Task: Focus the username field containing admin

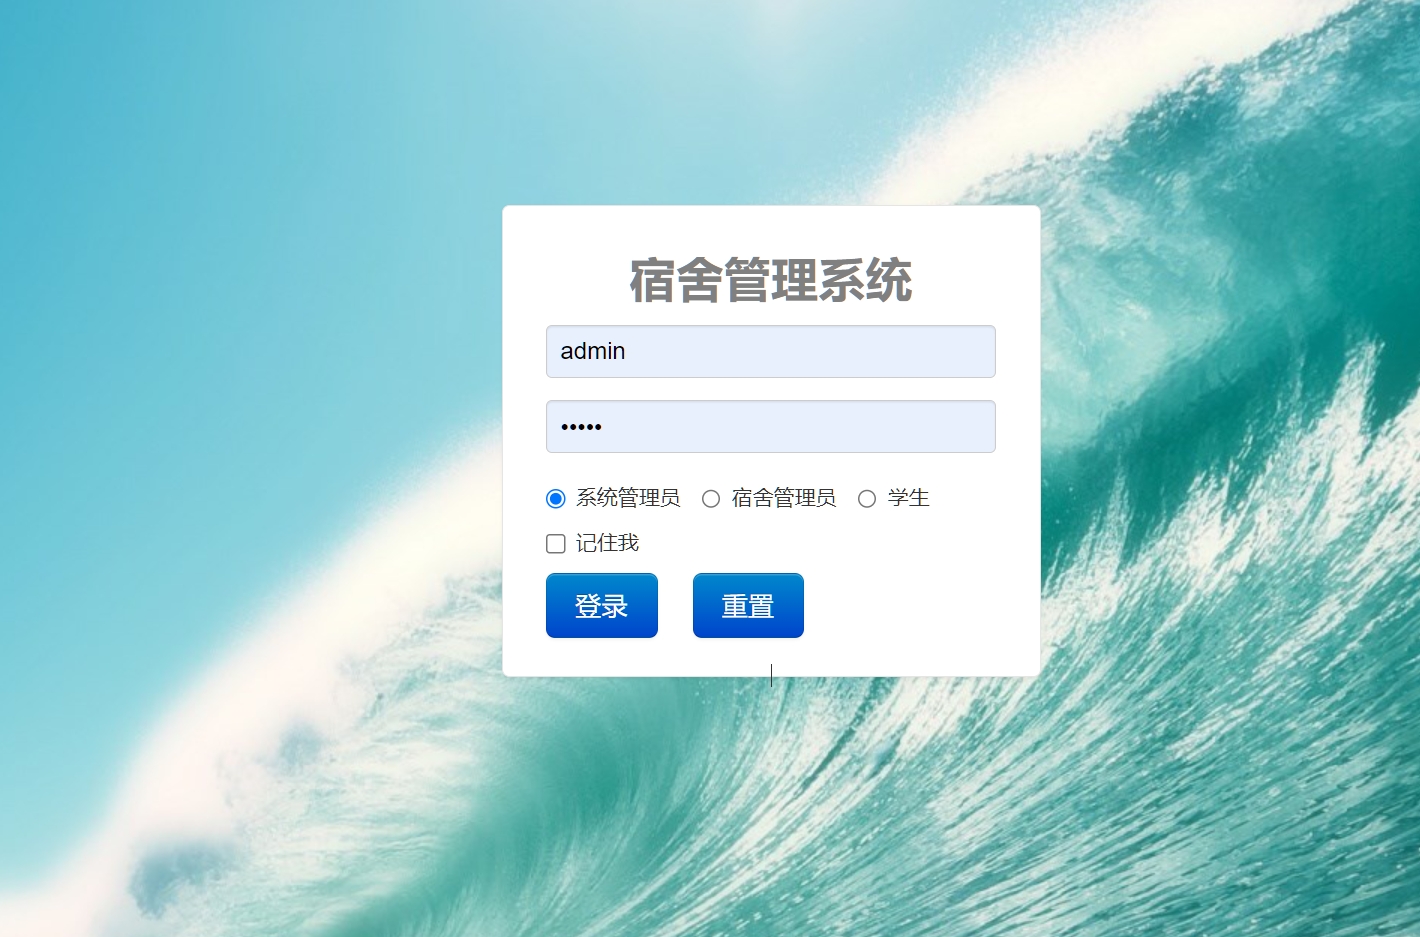Action: pos(771,351)
